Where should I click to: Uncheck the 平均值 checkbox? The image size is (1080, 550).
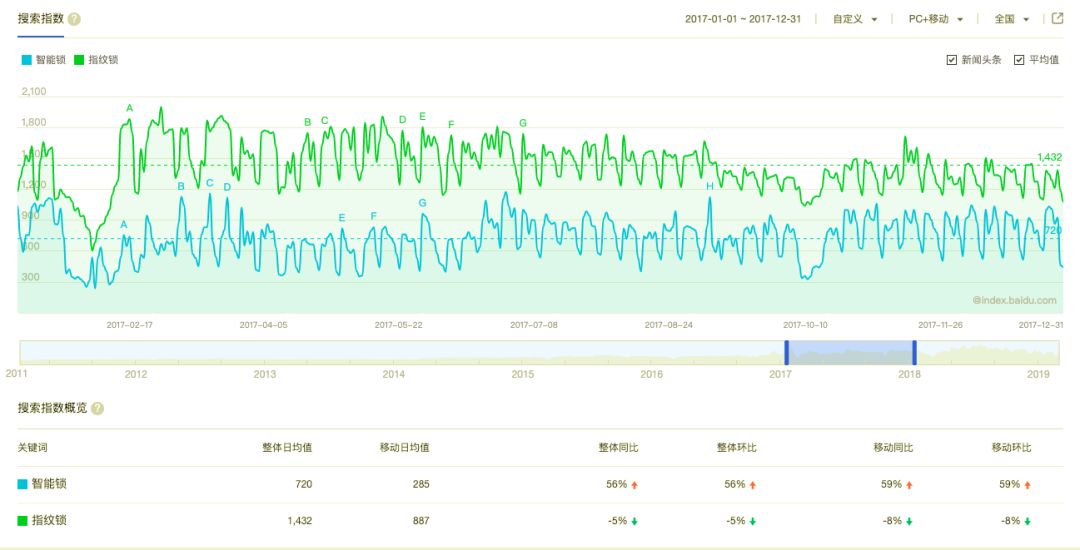click(1019, 60)
